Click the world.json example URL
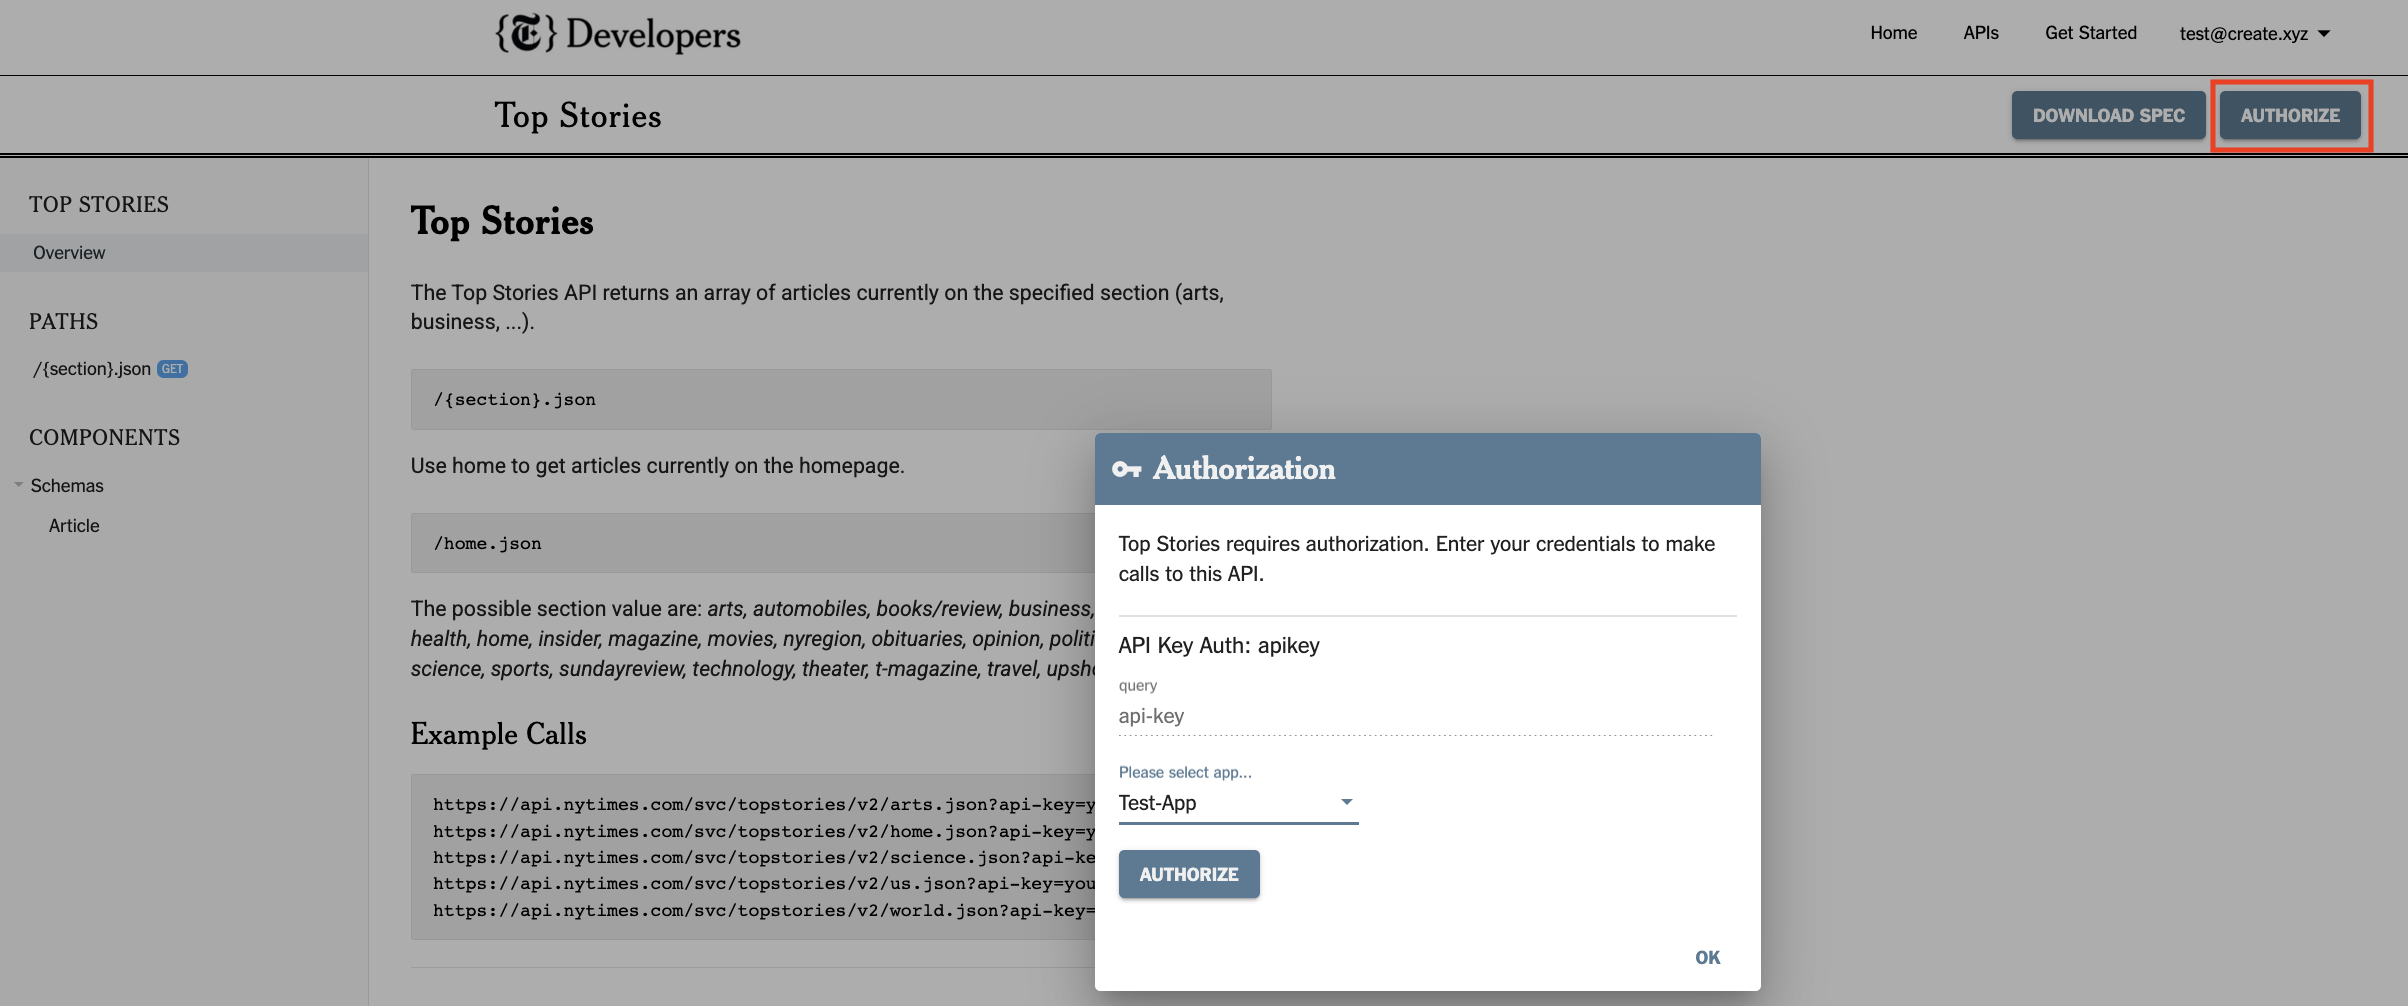This screenshot has height=1006, width=2408. [764, 910]
